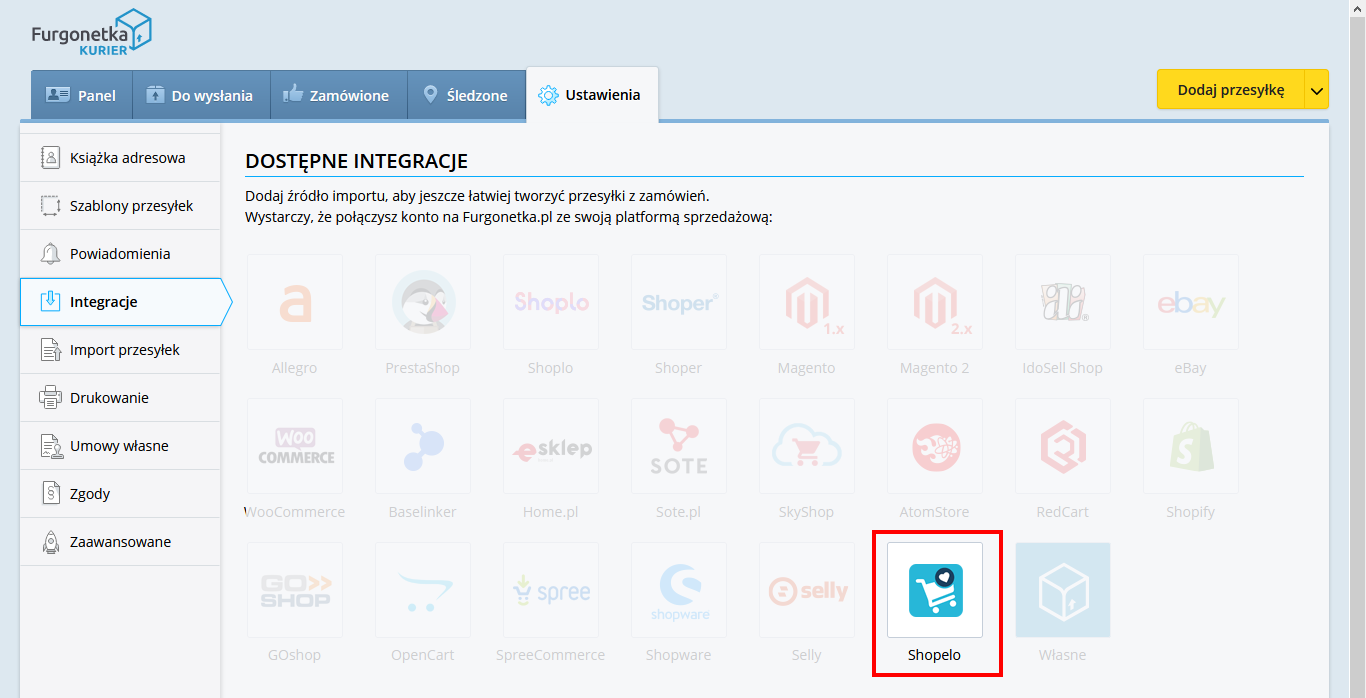Open Książka adresowa in sidebar
The image size is (1366, 698).
point(120,158)
